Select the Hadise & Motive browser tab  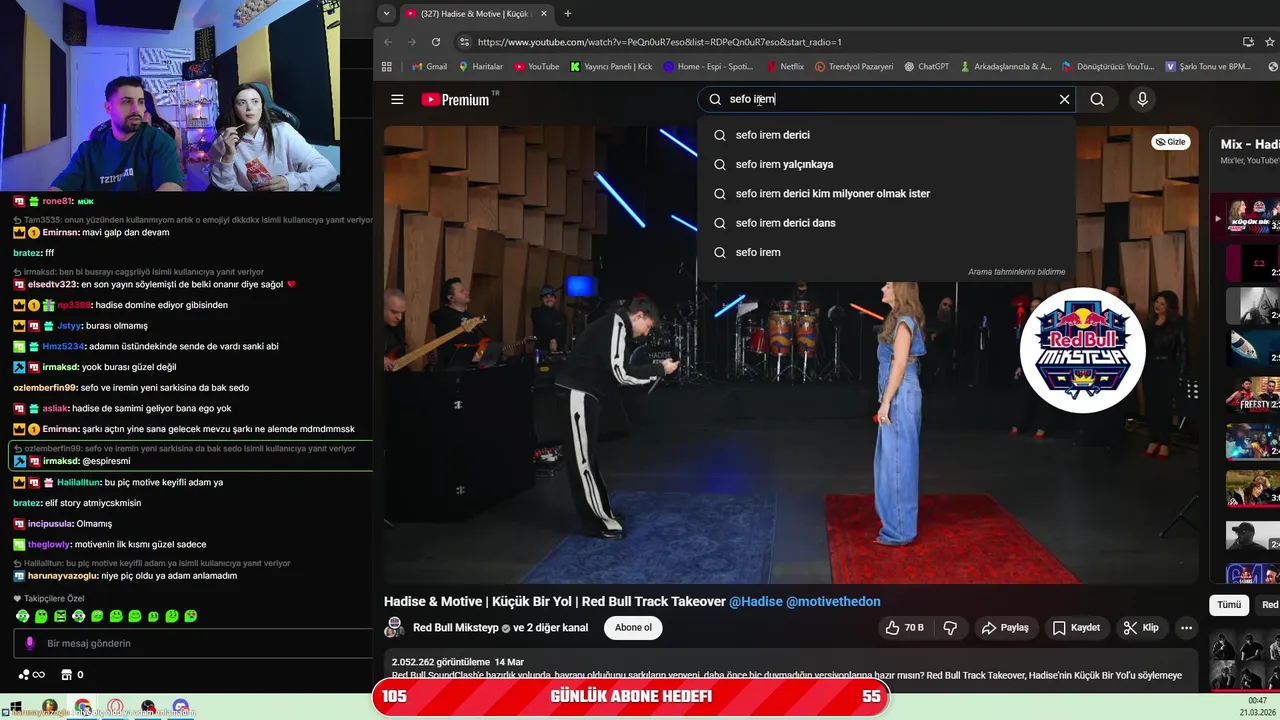click(476, 13)
